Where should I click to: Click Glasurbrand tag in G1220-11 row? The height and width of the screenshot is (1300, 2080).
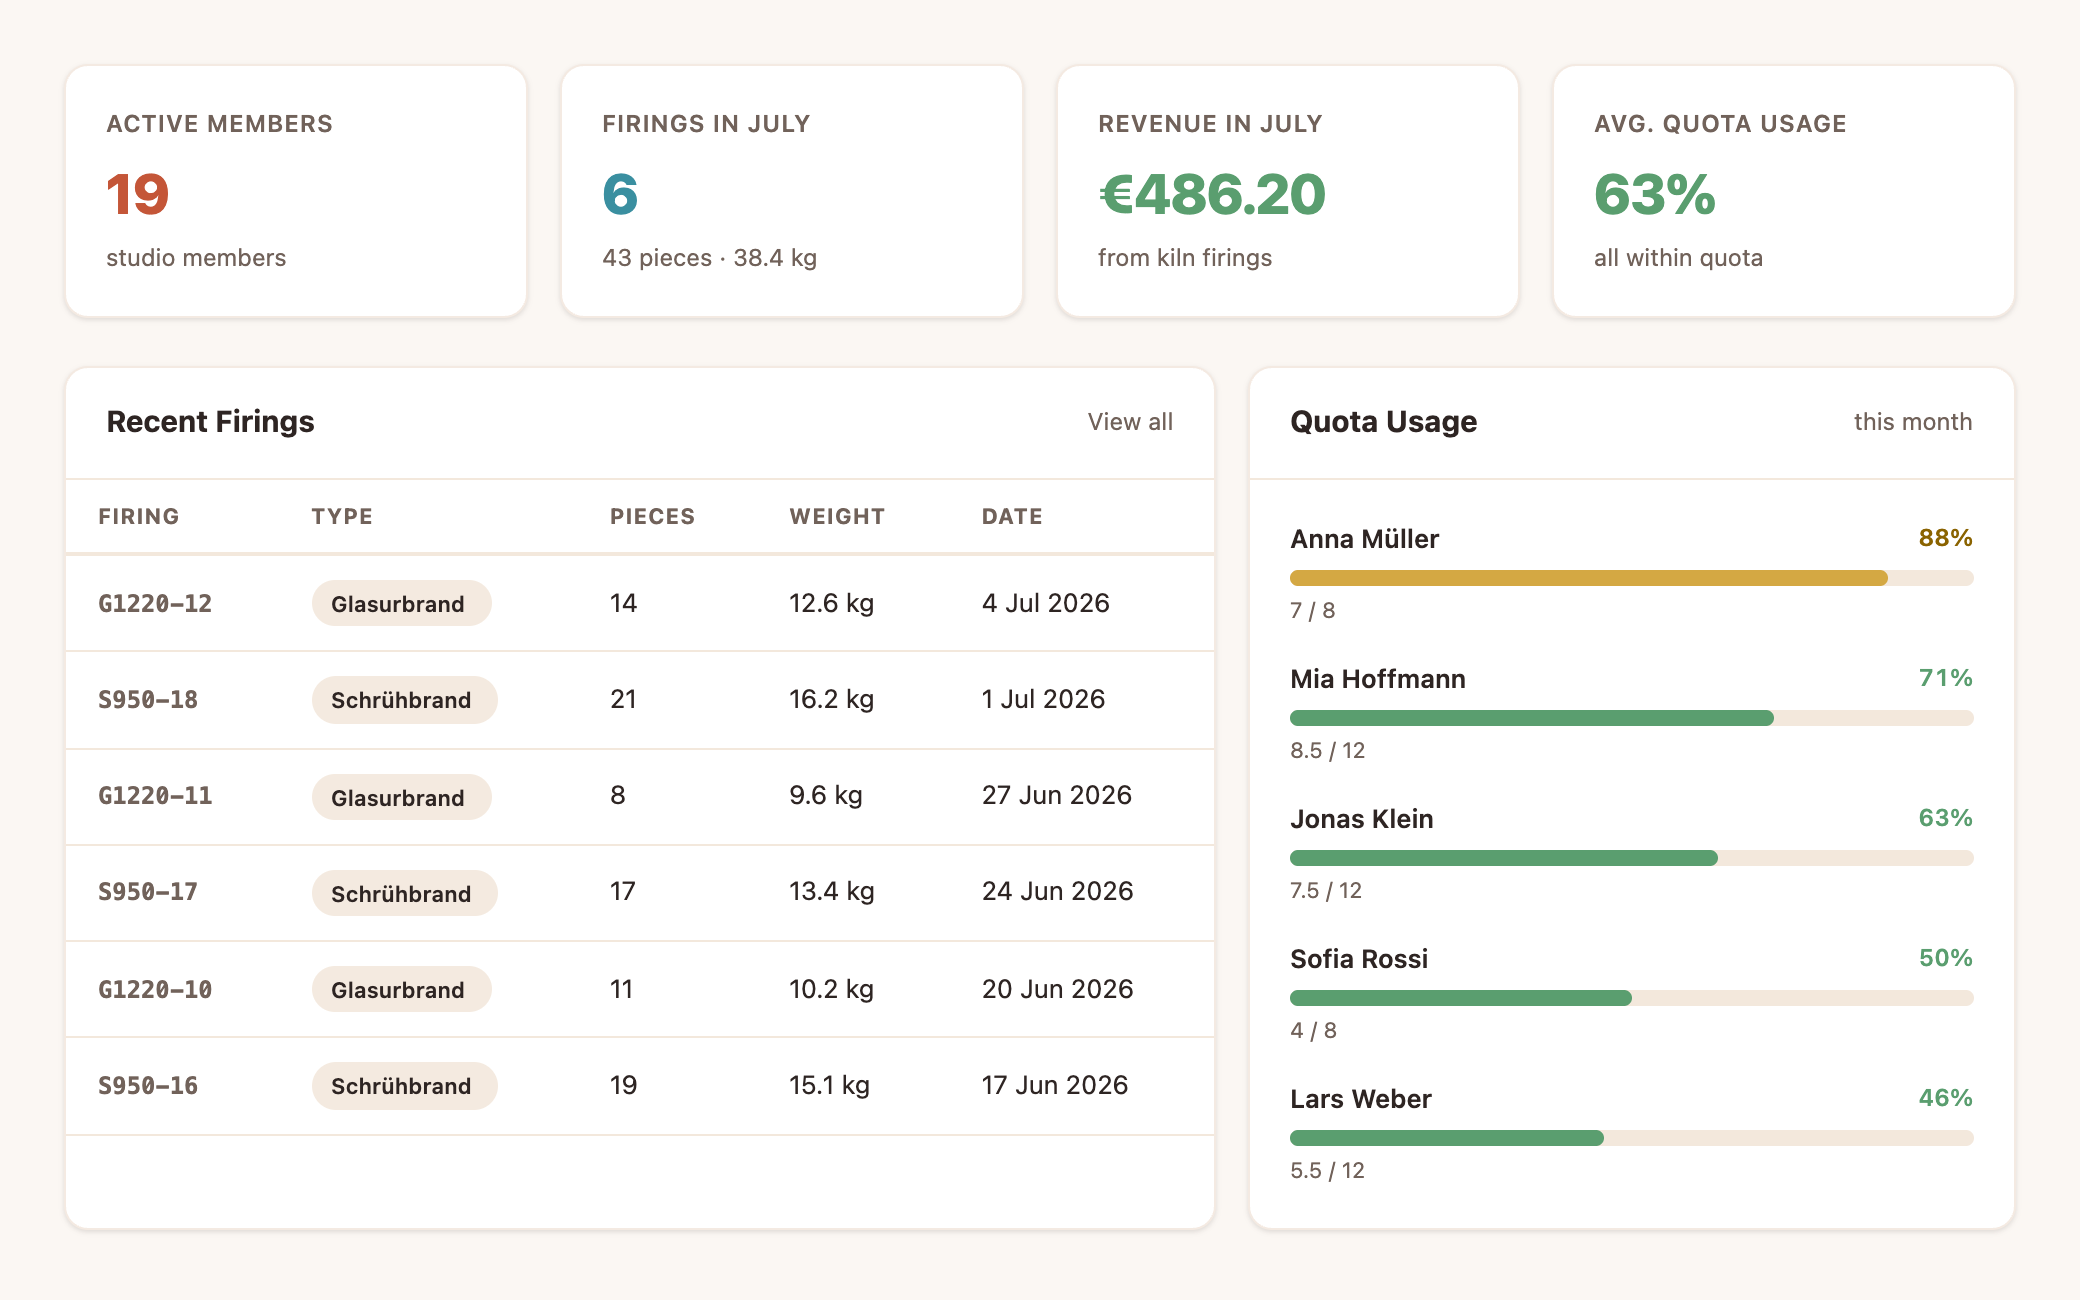pyautogui.click(x=401, y=797)
